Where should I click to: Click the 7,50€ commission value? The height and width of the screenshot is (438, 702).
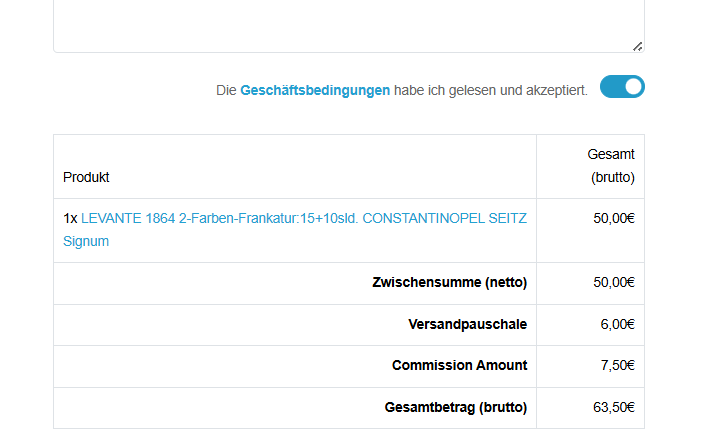point(617,366)
